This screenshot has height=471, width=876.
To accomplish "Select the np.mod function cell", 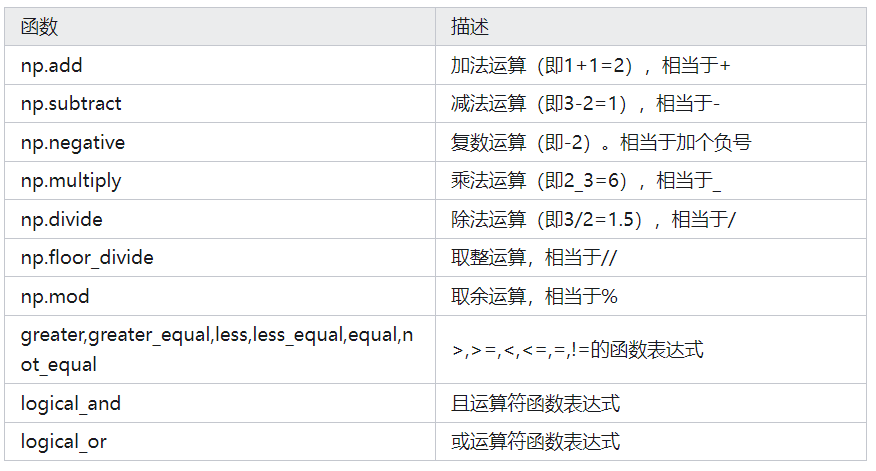I will point(54,297).
